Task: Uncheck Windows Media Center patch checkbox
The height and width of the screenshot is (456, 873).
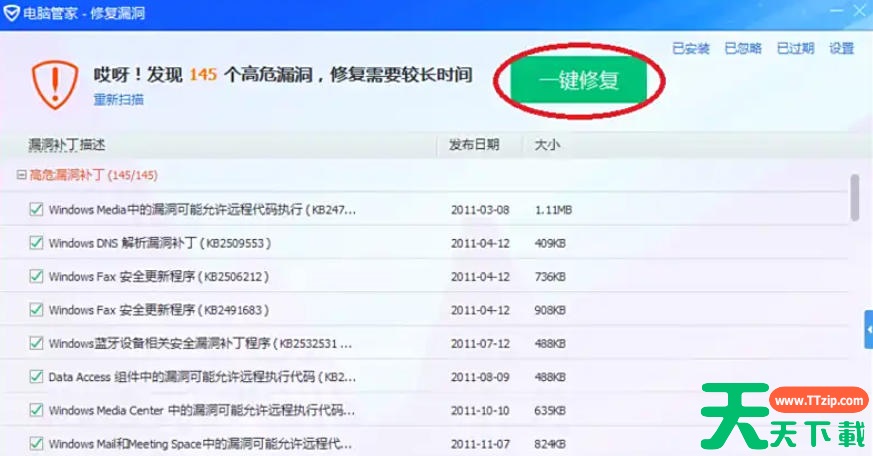Action: (36, 410)
